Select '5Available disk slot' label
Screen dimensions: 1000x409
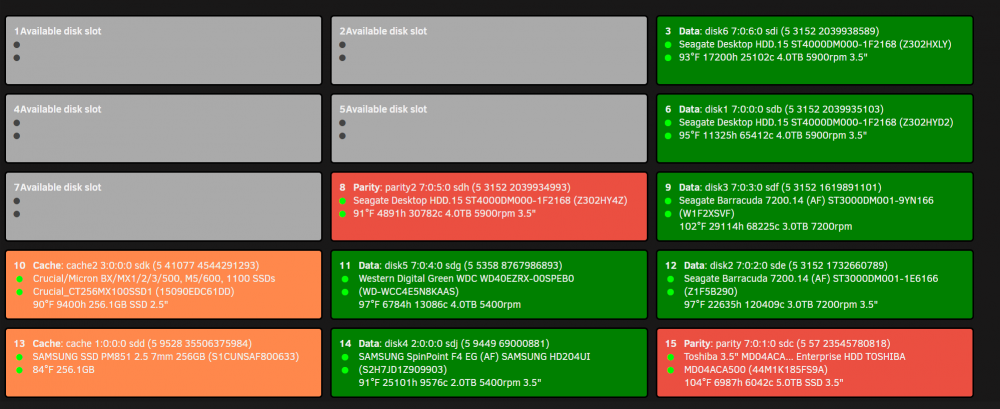coord(383,109)
